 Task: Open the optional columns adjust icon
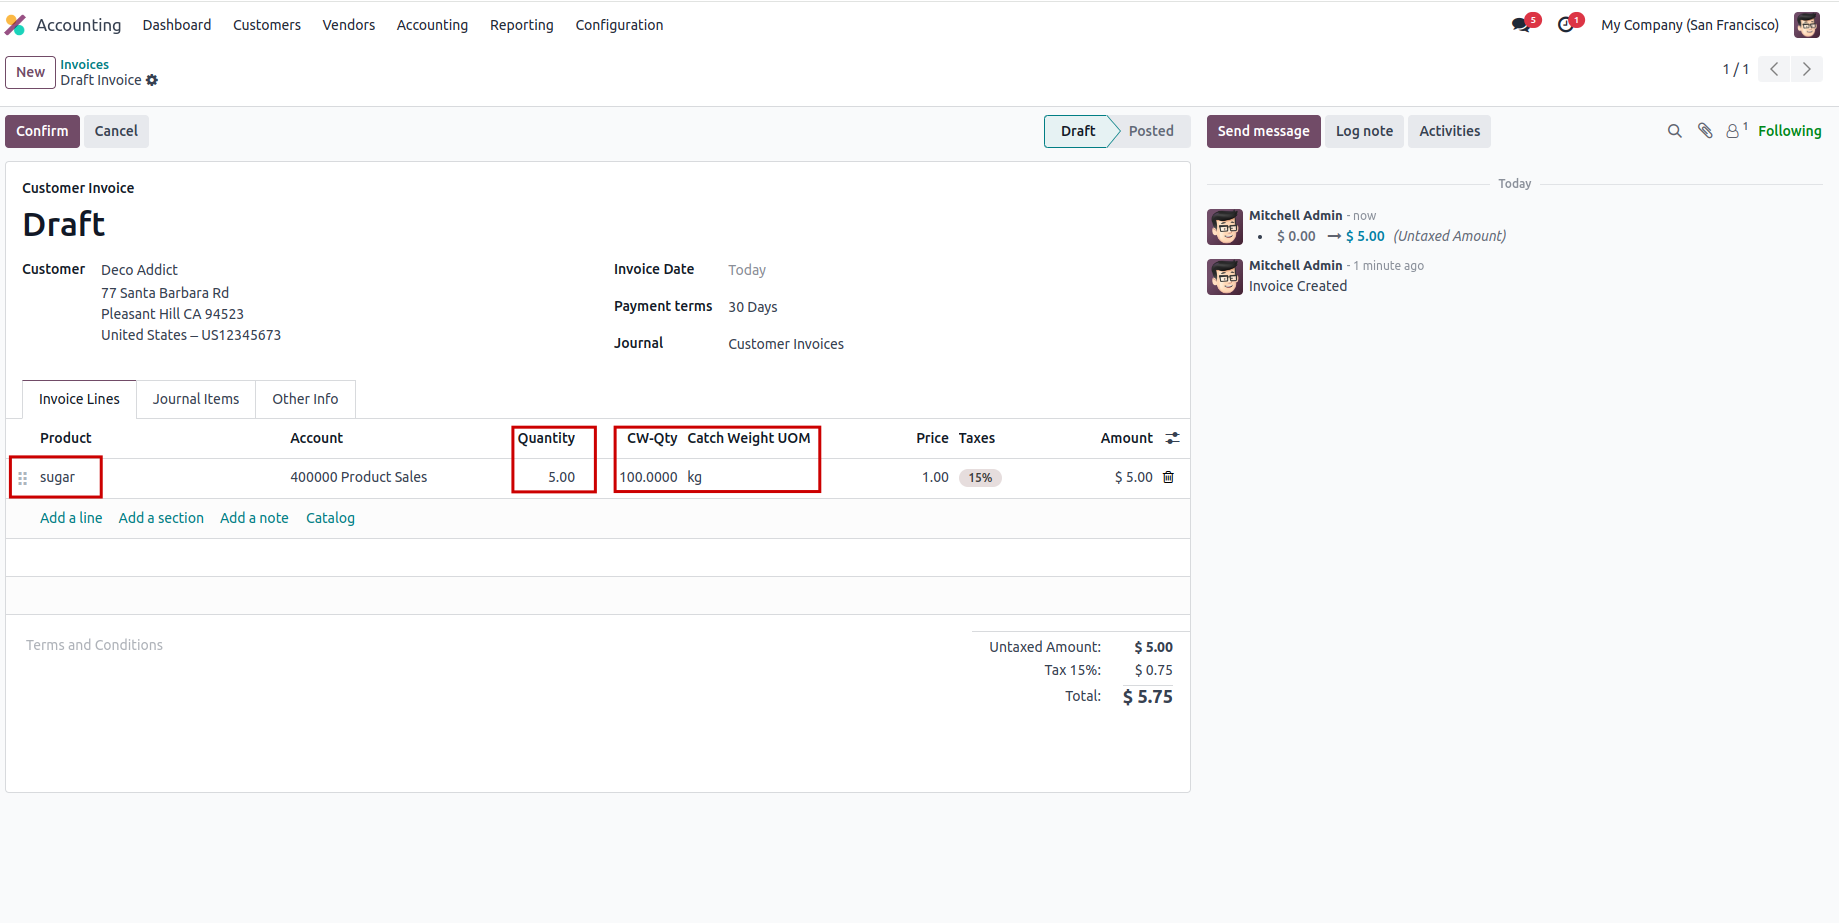[x=1172, y=438]
